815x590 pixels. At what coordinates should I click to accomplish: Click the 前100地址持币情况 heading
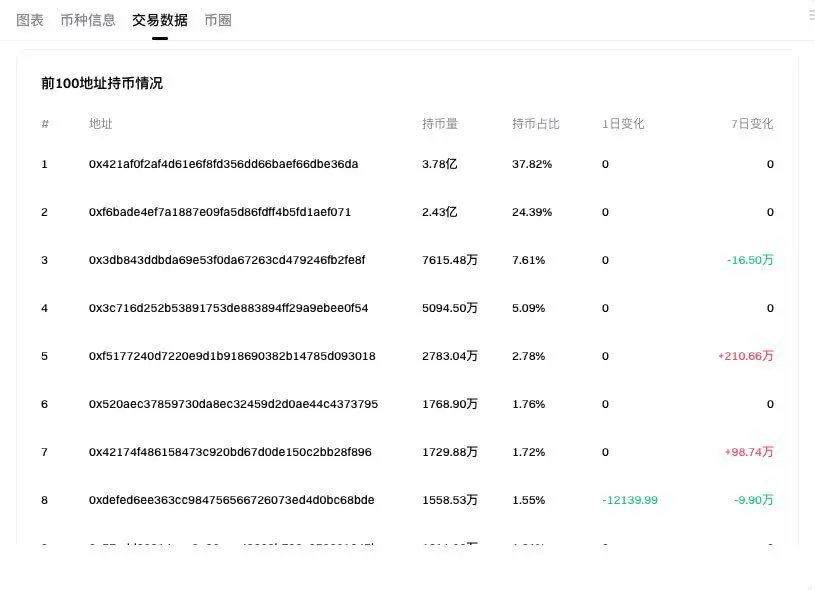coord(102,83)
